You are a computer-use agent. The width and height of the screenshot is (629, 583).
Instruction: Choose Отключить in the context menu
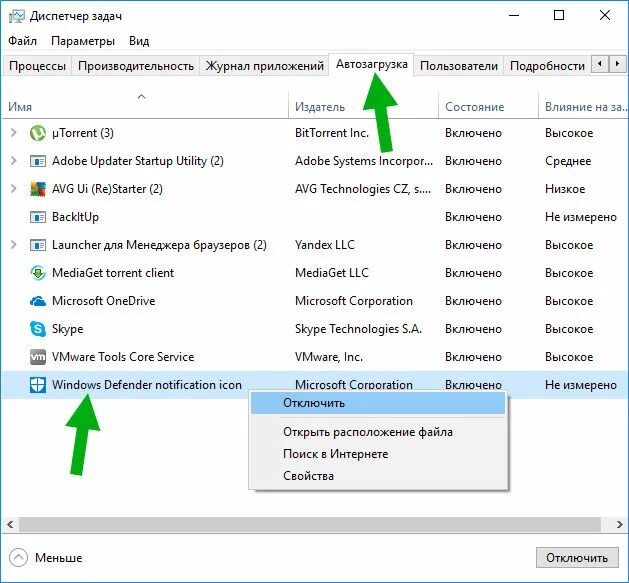coord(378,403)
